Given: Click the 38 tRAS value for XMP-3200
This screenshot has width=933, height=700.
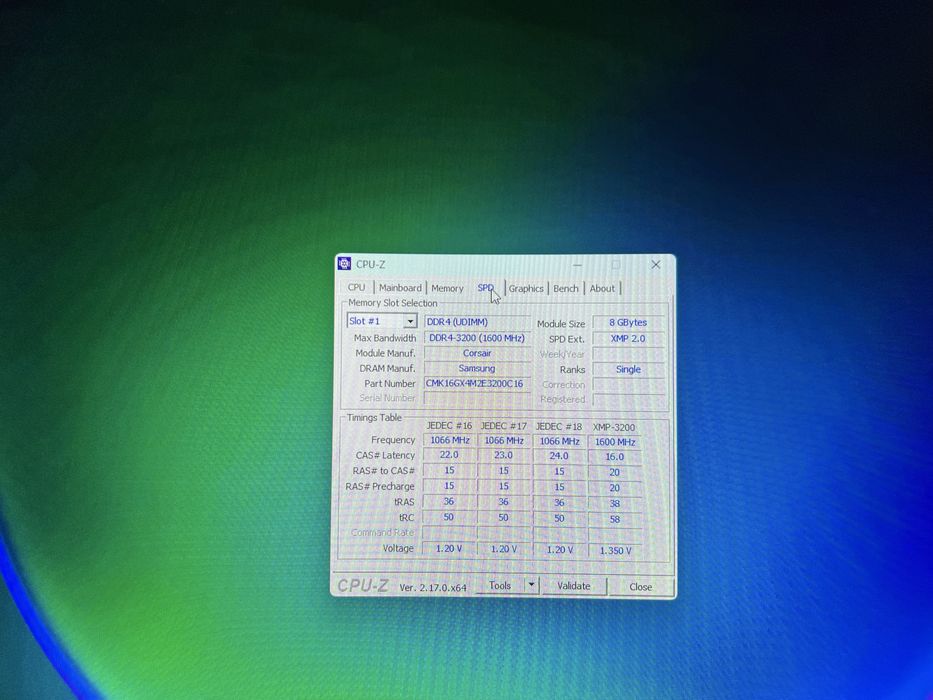Looking at the screenshot, I should coord(615,504).
